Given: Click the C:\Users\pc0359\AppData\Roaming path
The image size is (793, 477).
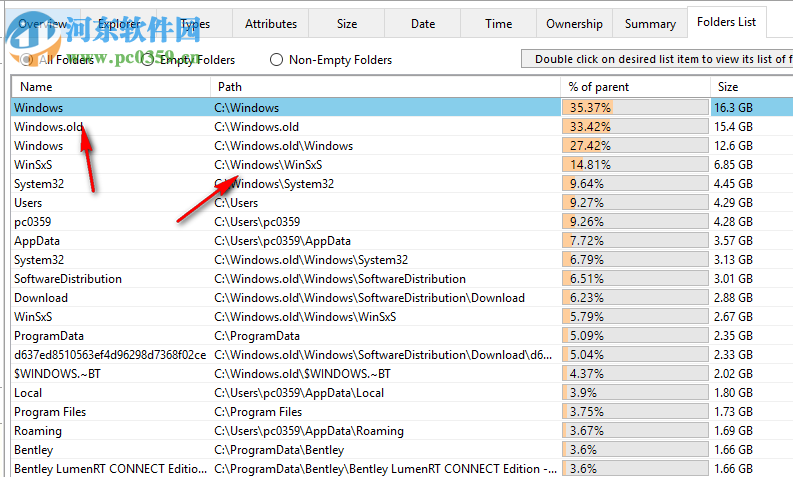Looking at the screenshot, I should click(x=309, y=431).
